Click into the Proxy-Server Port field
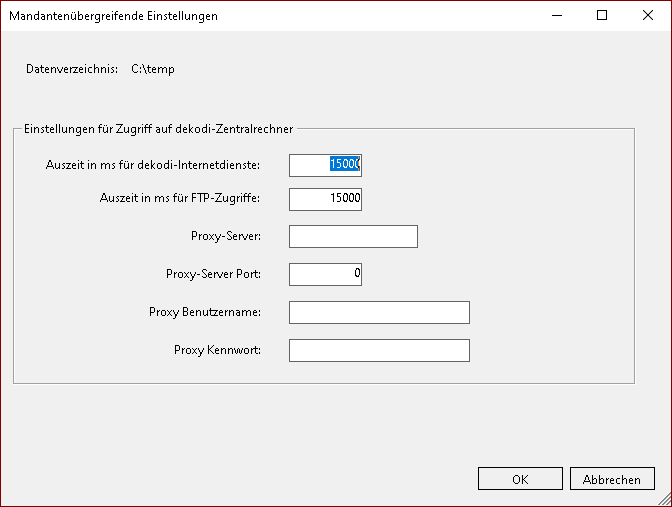The height and width of the screenshot is (507, 672). 325,273
